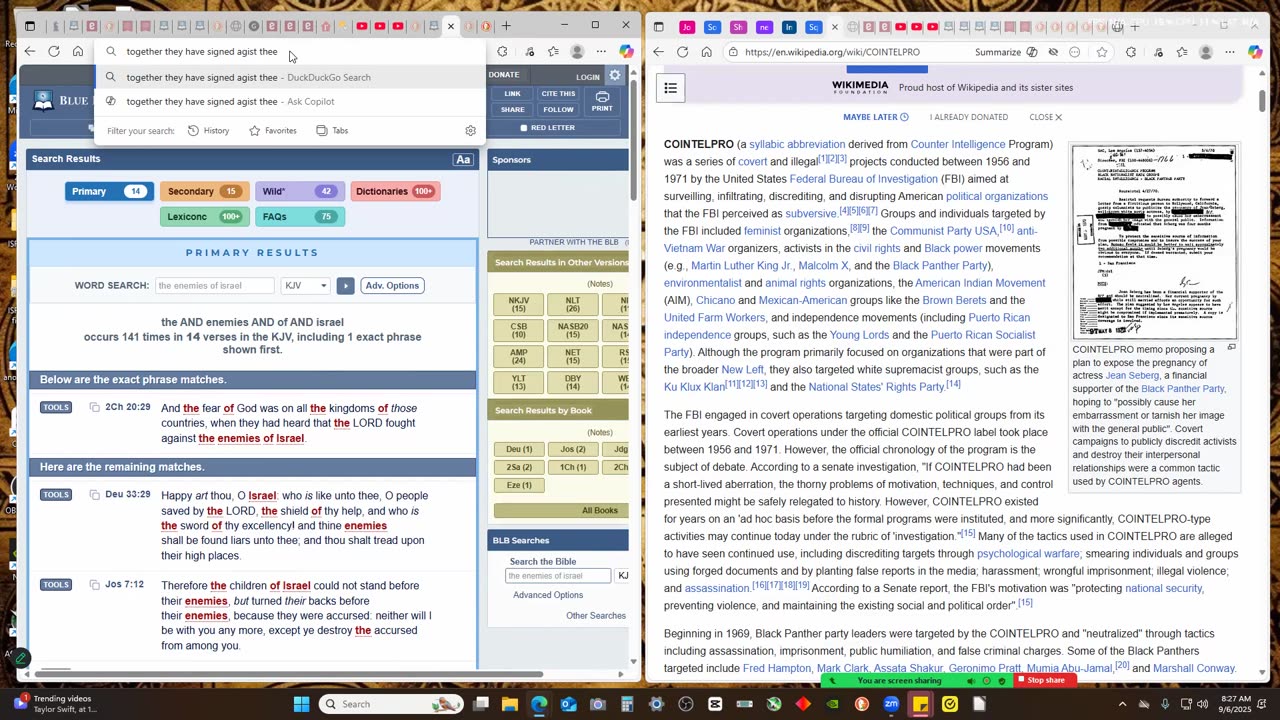
Task: Open the Advanced Options link
Action: (547, 595)
